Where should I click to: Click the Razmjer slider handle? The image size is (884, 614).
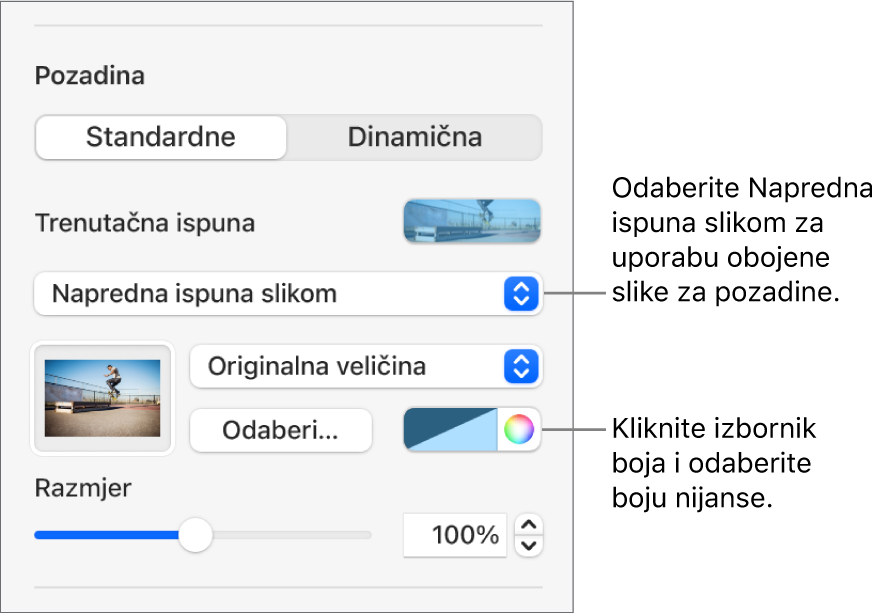pos(195,535)
